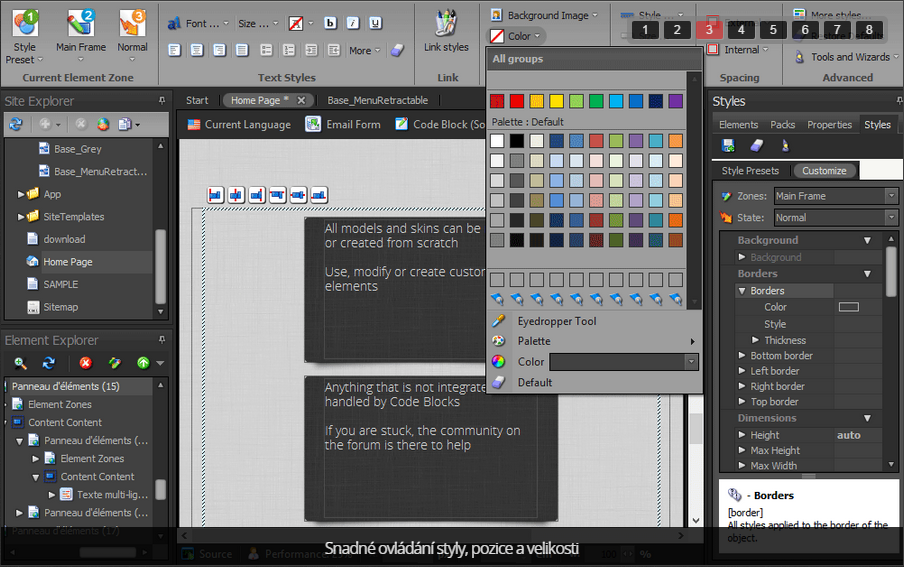This screenshot has height=567, width=904.
Task: Refresh the Site Explorer
Action: pyautogui.click(x=16, y=124)
